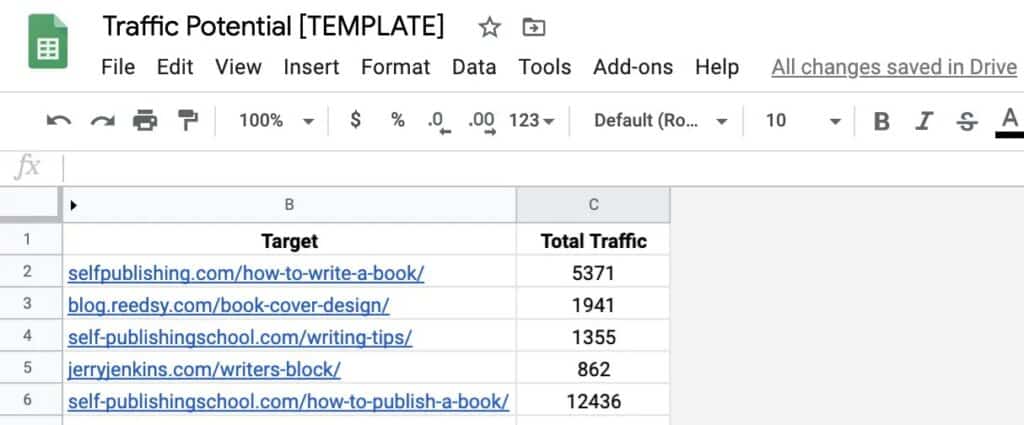The height and width of the screenshot is (425, 1024).
Task: Select cell with value 12436
Action: click(x=593, y=400)
